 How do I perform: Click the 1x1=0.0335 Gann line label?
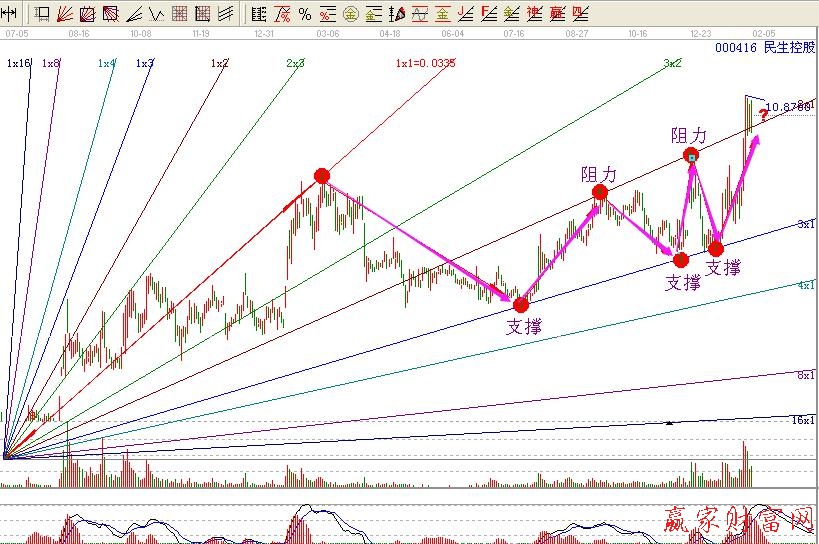click(426, 63)
